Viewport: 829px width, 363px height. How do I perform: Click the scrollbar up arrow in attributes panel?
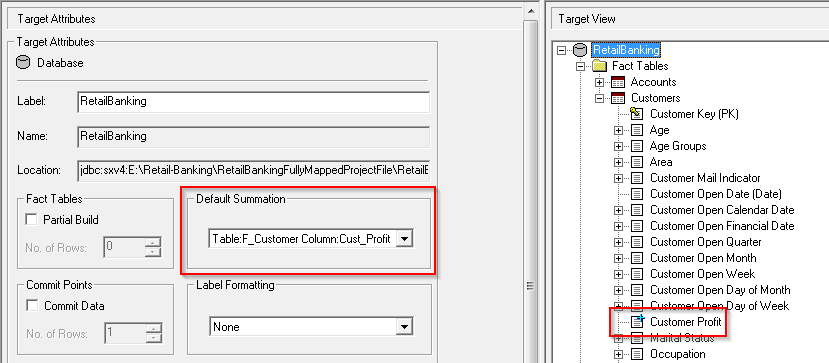tap(530, 10)
